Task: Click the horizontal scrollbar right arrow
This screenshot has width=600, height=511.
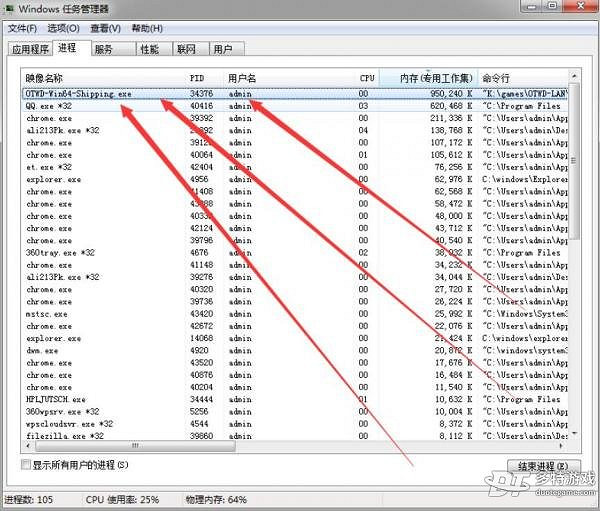Action: 561,446
